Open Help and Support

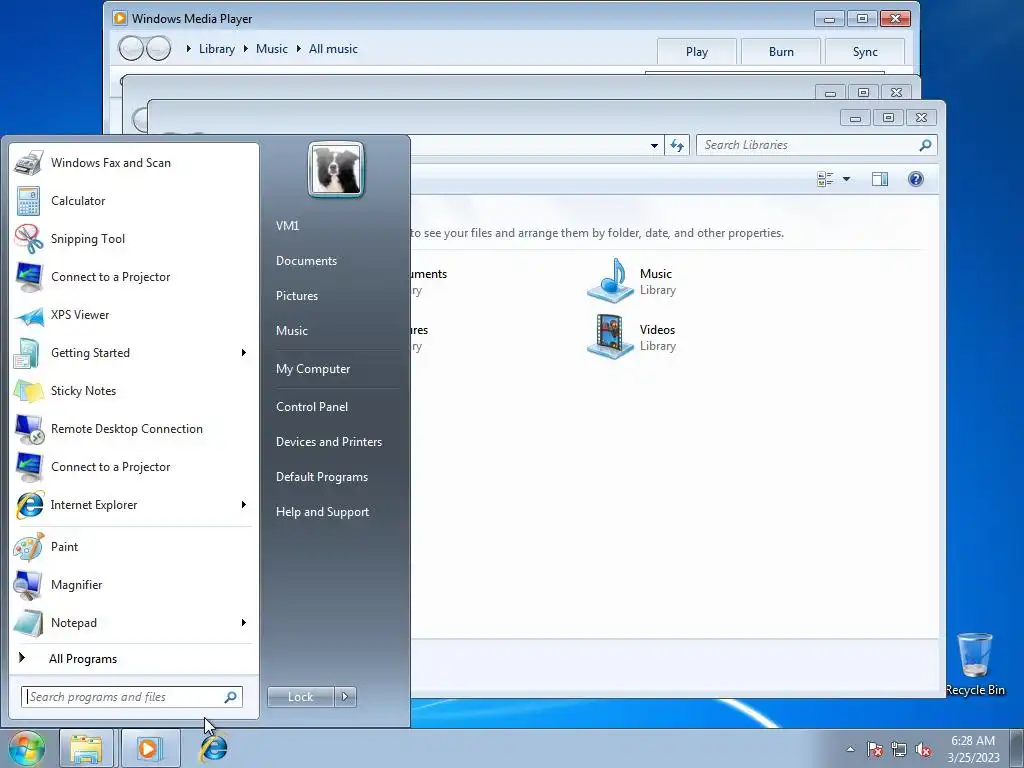click(323, 512)
